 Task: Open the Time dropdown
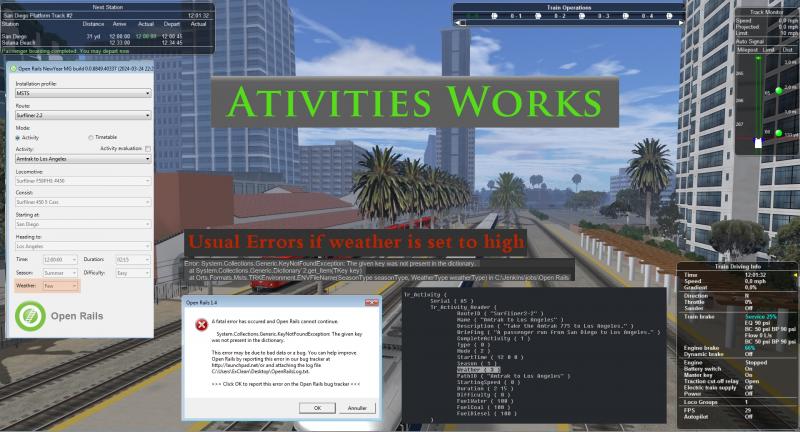tap(60, 260)
